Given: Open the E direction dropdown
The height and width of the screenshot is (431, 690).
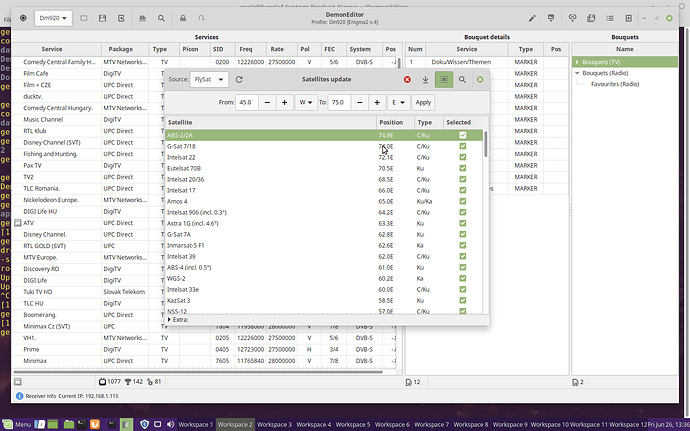Looking at the screenshot, I should pyautogui.click(x=398, y=102).
